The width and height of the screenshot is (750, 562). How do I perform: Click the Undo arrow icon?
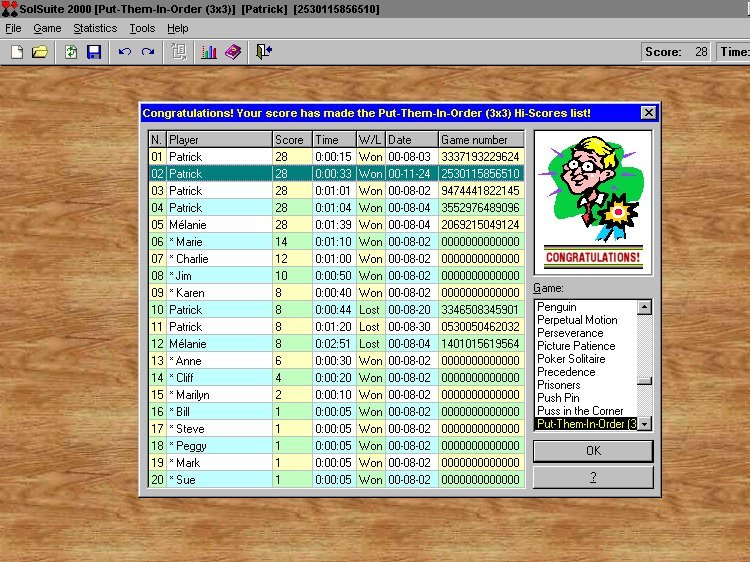[x=125, y=52]
